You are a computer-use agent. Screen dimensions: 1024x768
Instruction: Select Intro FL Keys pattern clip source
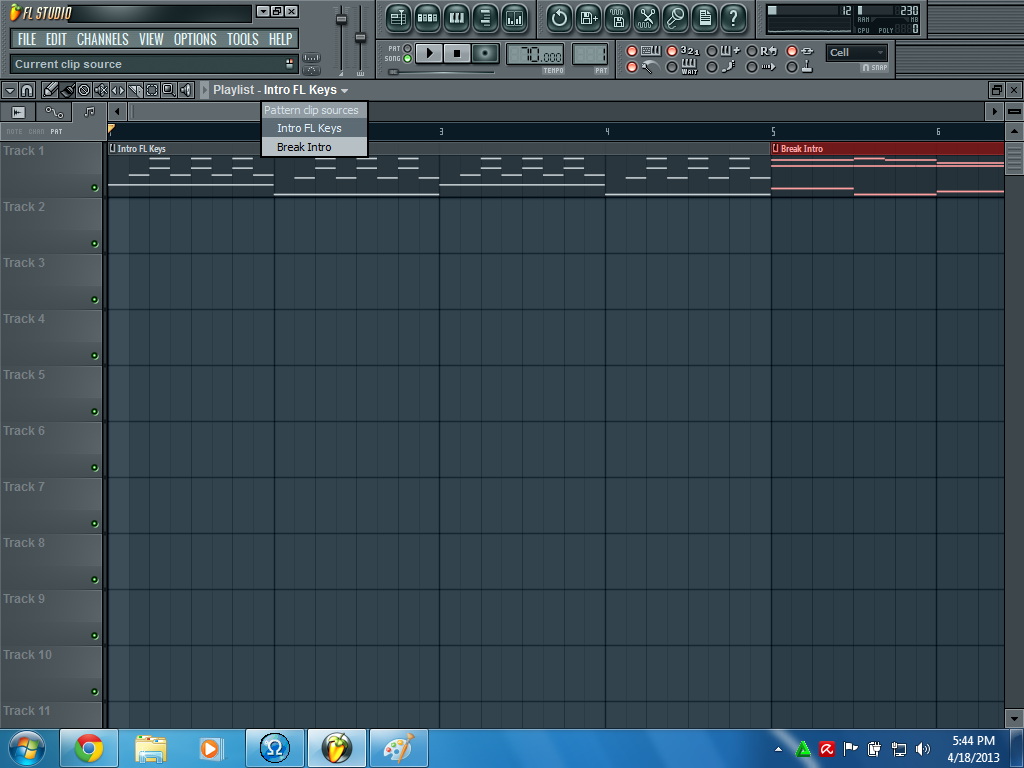click(314, 128)
